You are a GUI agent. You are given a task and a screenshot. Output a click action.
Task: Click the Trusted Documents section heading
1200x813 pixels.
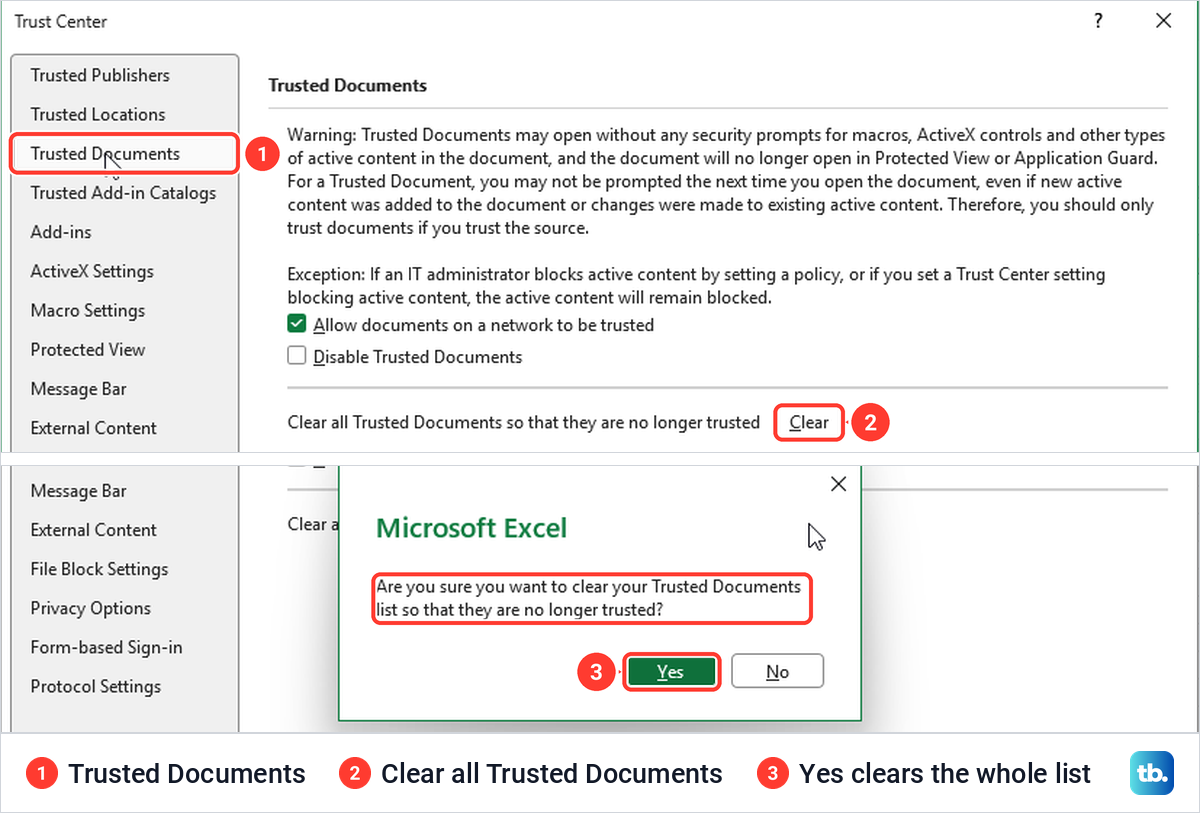tap(348, 85)
